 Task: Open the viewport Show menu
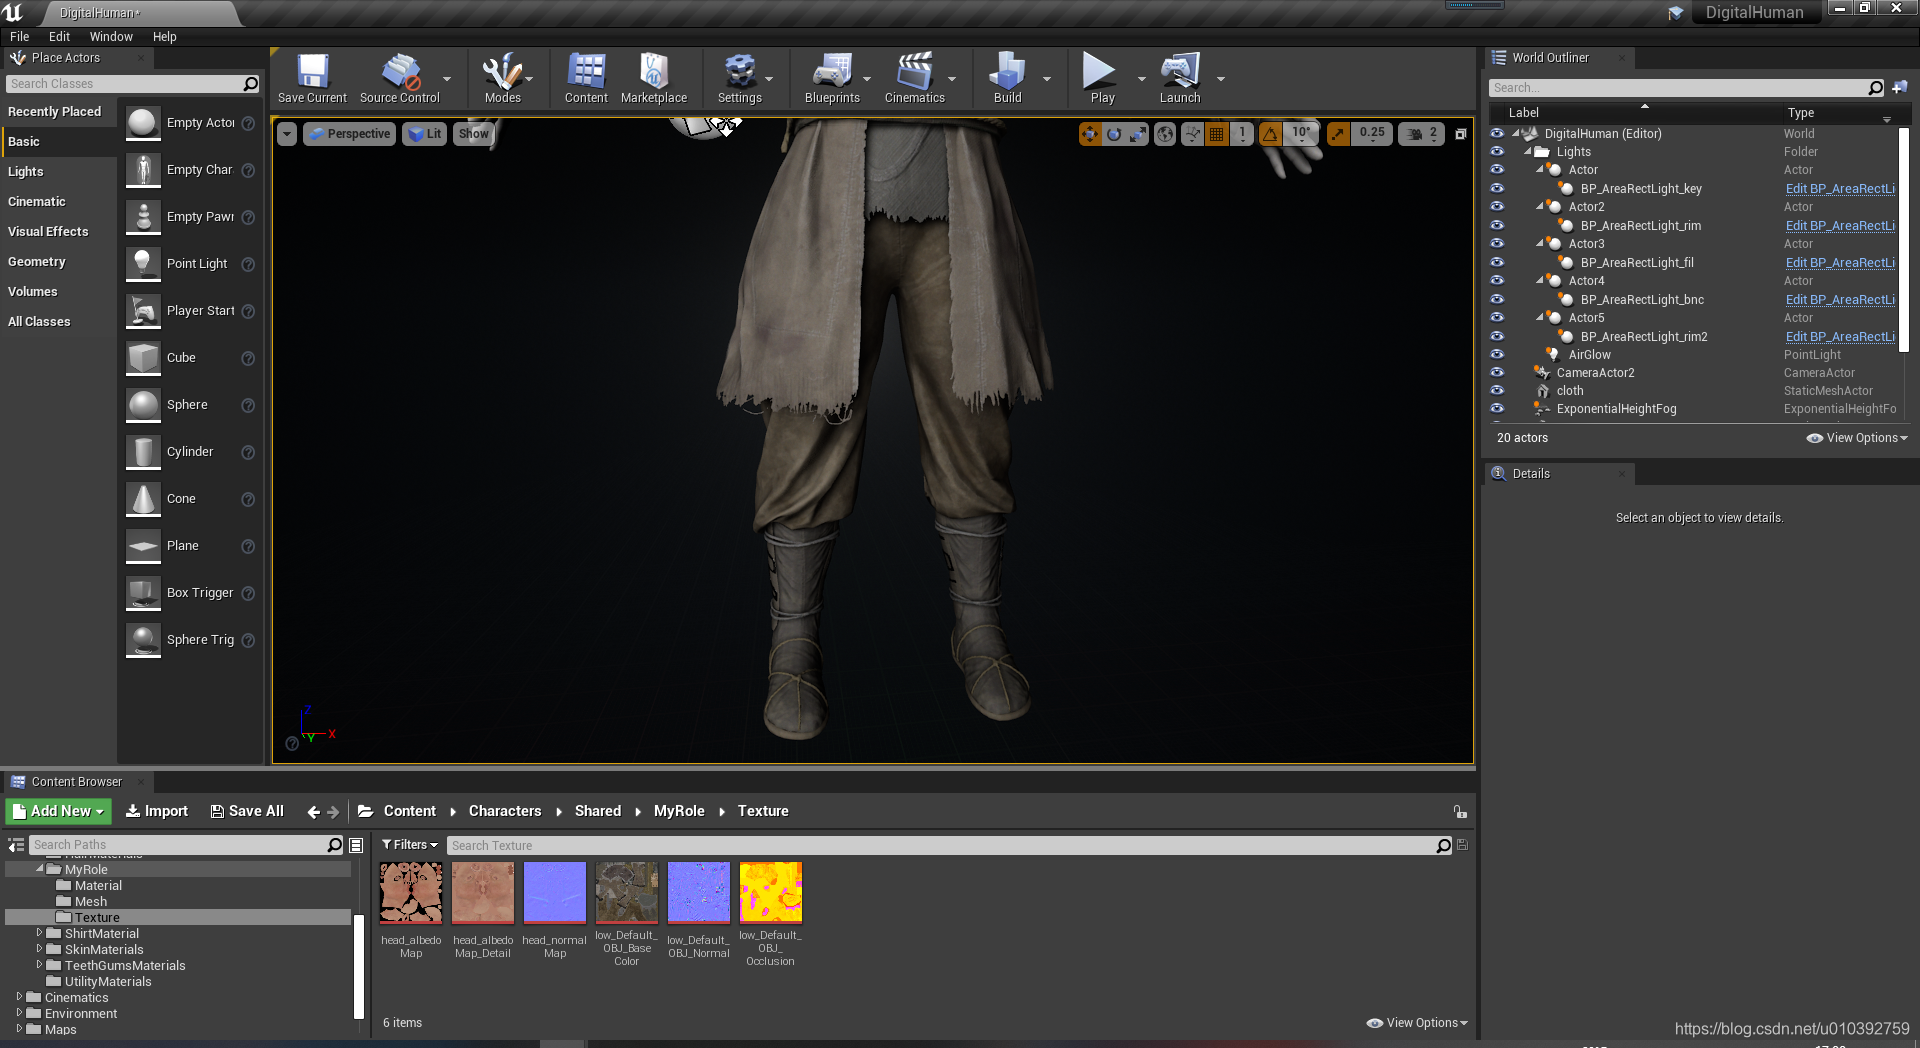click(473, 134)
